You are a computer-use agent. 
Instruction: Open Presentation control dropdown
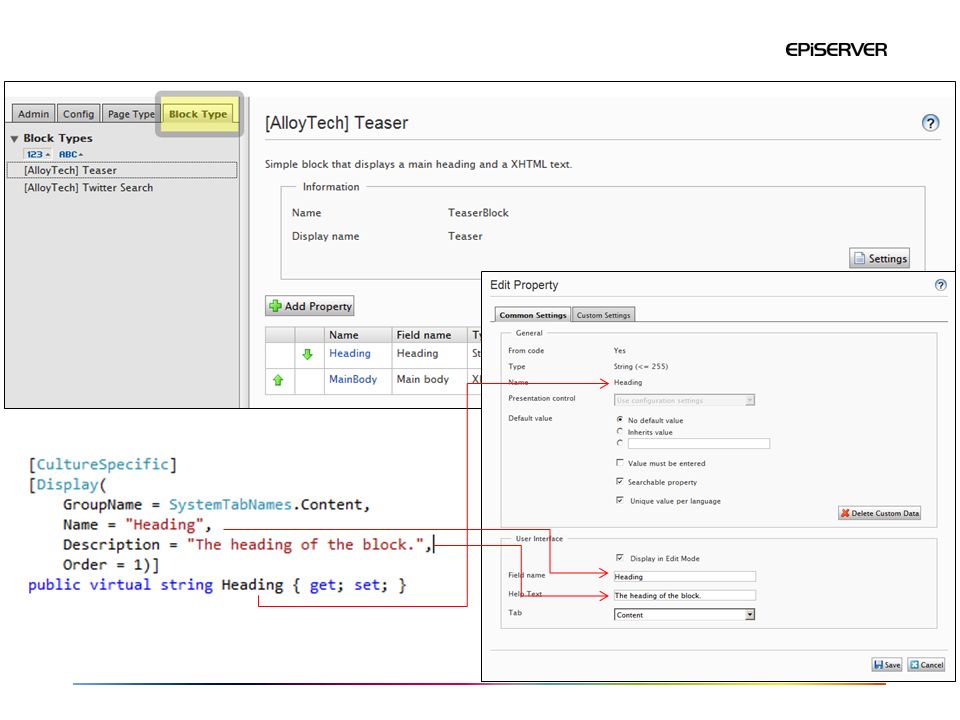pos(684,400)
